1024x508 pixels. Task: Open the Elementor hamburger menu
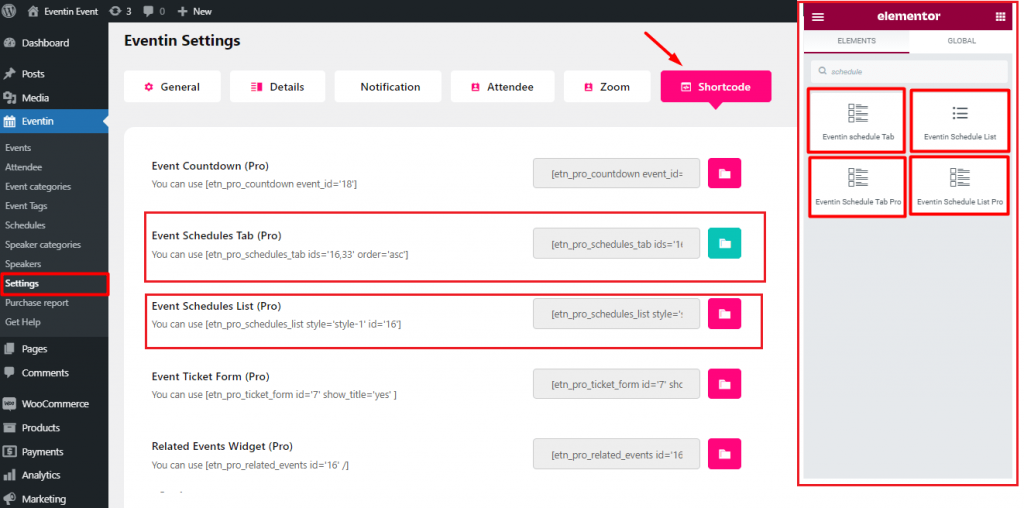click(818, 17)
